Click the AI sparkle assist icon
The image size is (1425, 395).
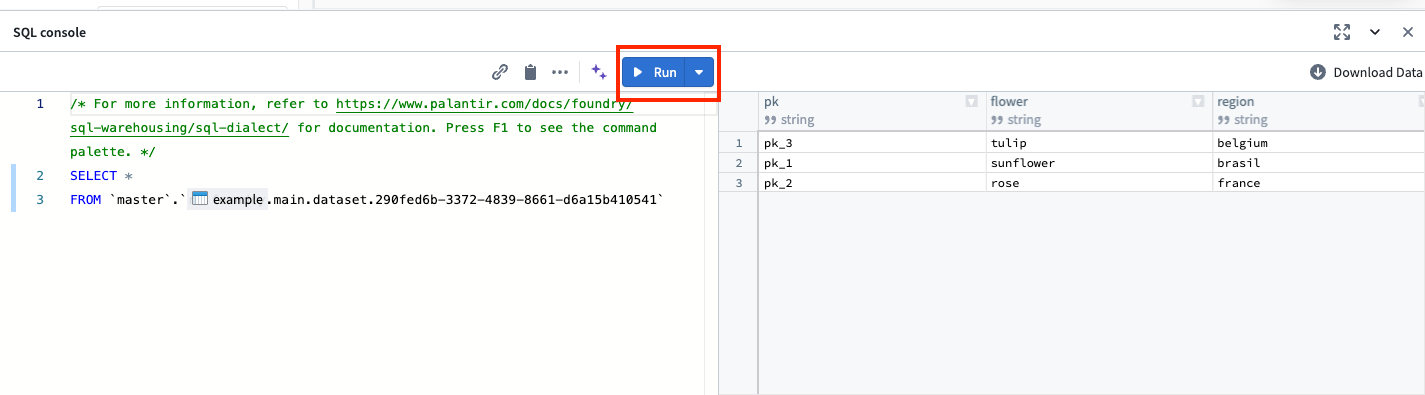pyautogui.click(x=598, y=72)
